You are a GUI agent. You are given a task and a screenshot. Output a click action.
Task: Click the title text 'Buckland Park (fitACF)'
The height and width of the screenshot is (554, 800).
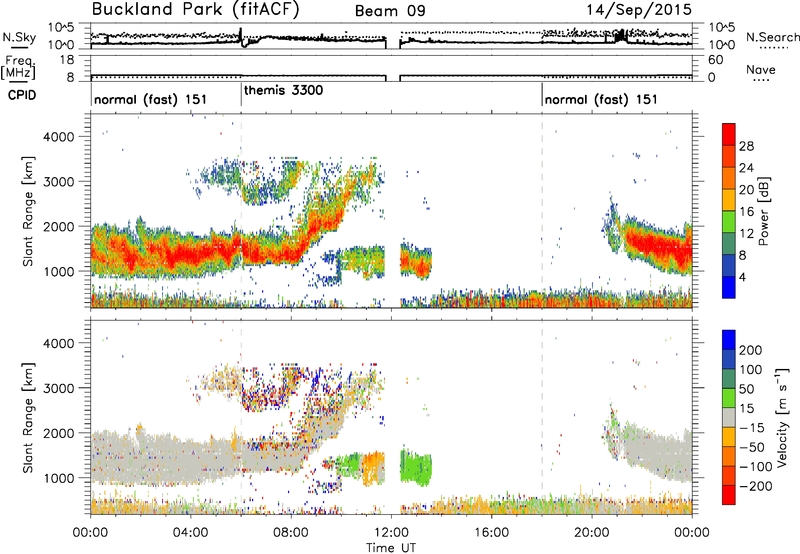[195, 9]
